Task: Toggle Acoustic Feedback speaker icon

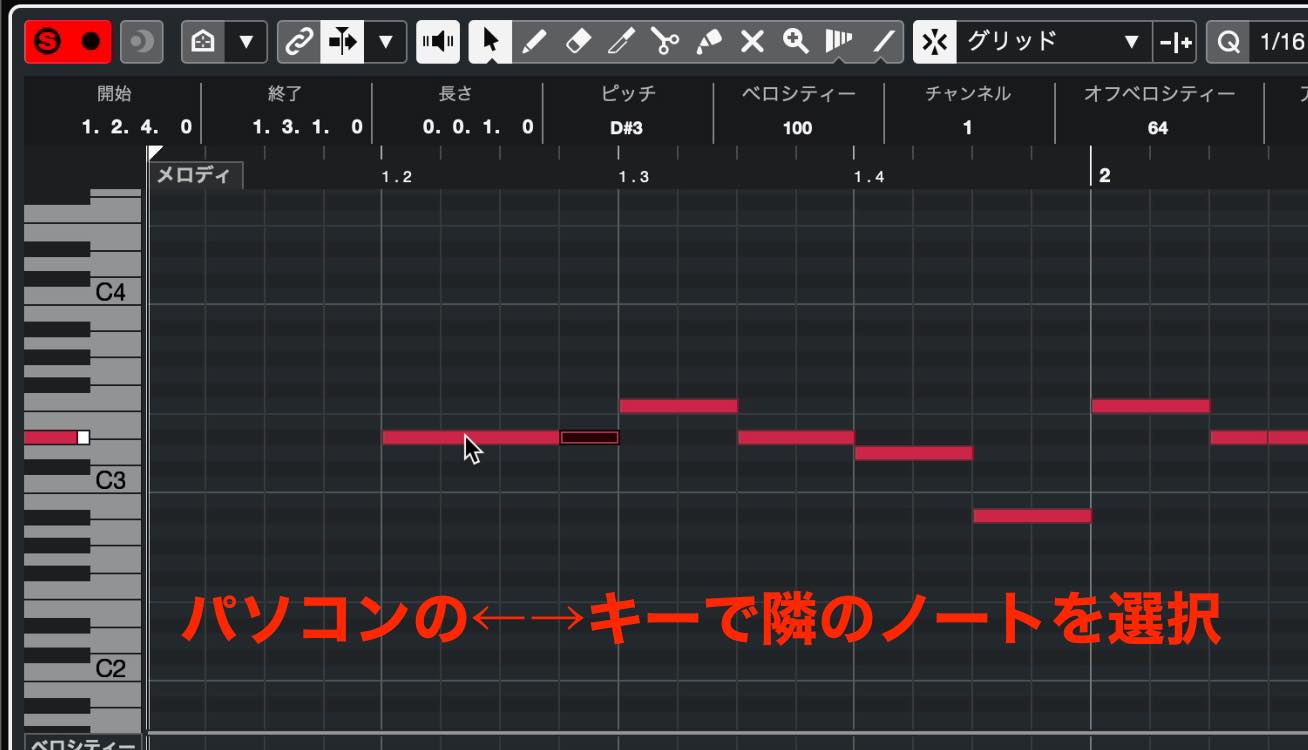Action: [x=438, y=42]
